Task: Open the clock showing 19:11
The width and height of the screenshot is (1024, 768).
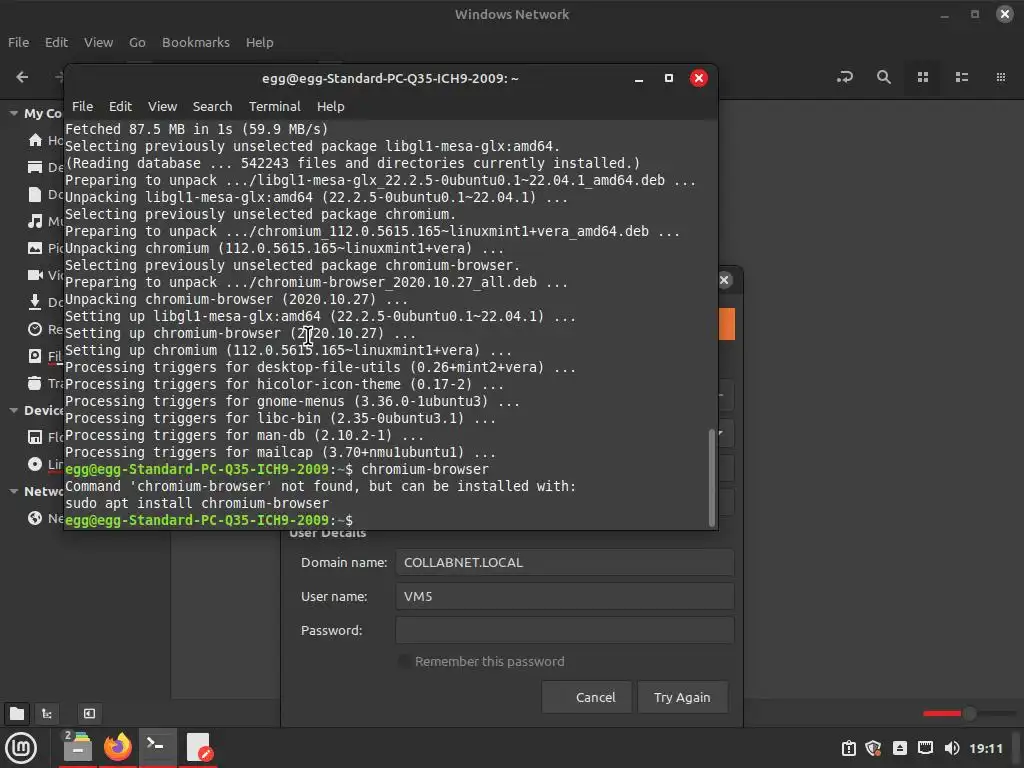Action: coord(985,748)
